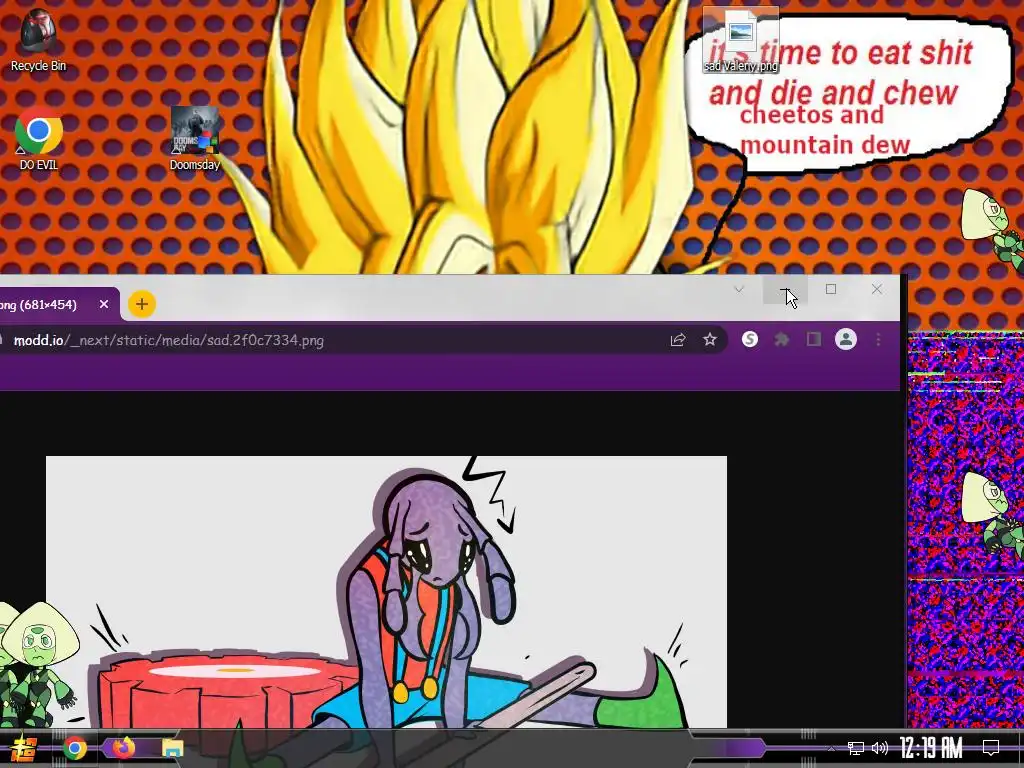Click the Peridot character beside the speech bubble

pos(993,232)
